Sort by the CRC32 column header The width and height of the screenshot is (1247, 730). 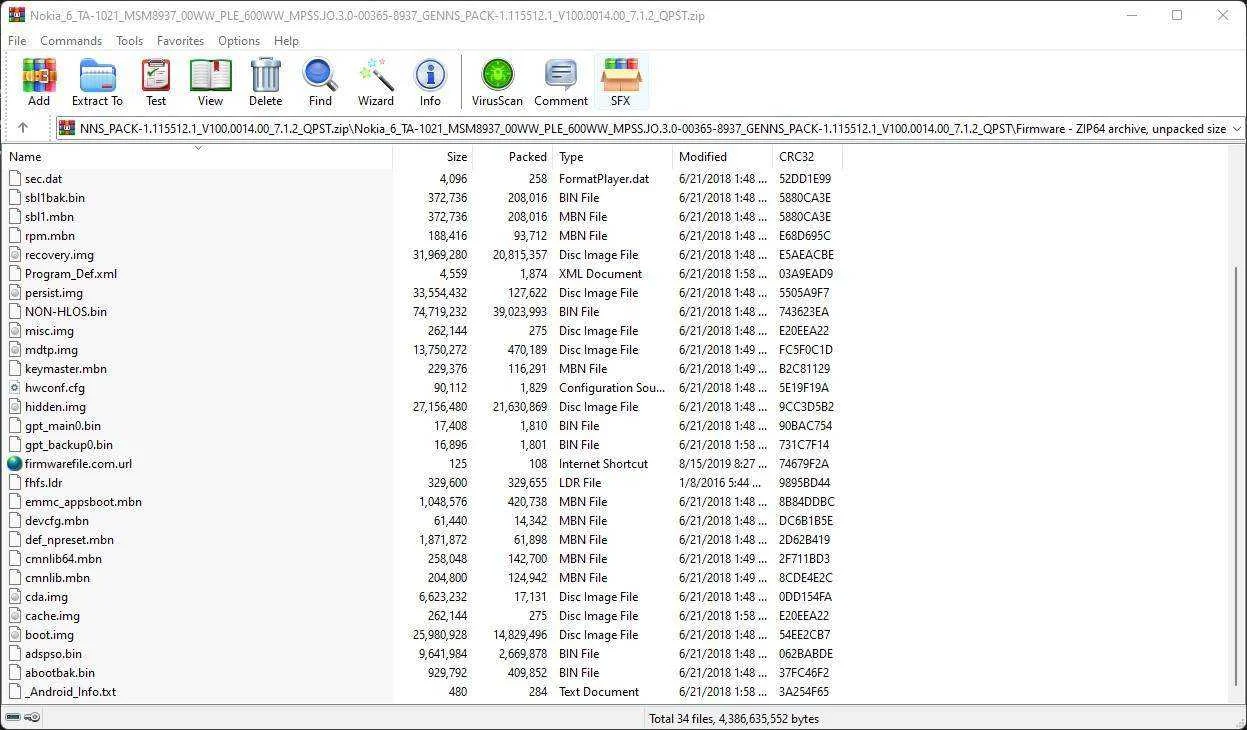(808, 157)
